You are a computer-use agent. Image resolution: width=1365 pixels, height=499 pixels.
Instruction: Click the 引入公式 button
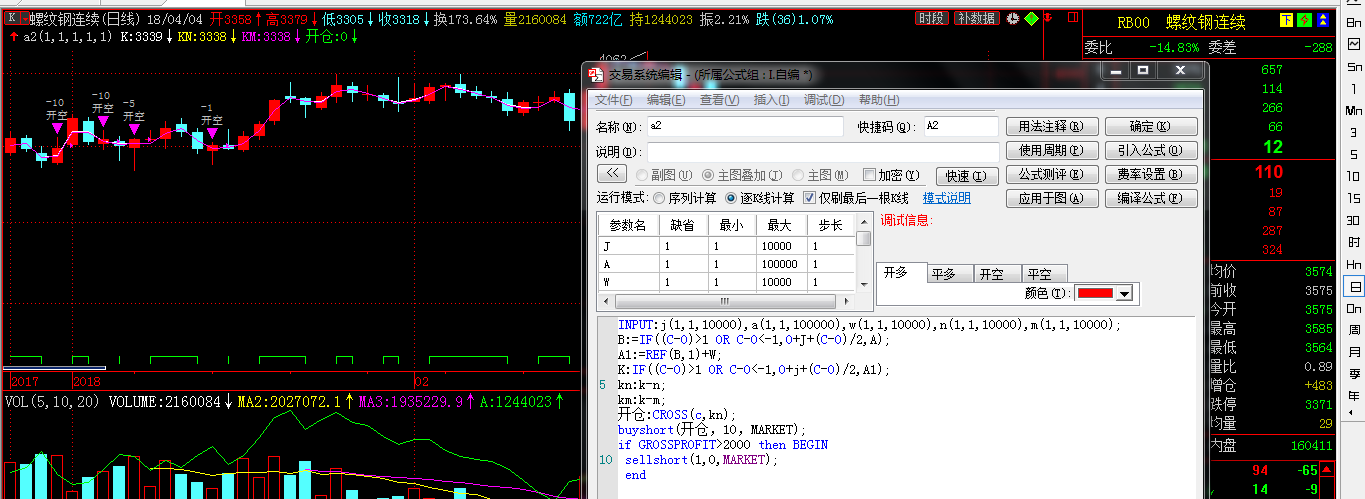click(x=1150, y=150)
